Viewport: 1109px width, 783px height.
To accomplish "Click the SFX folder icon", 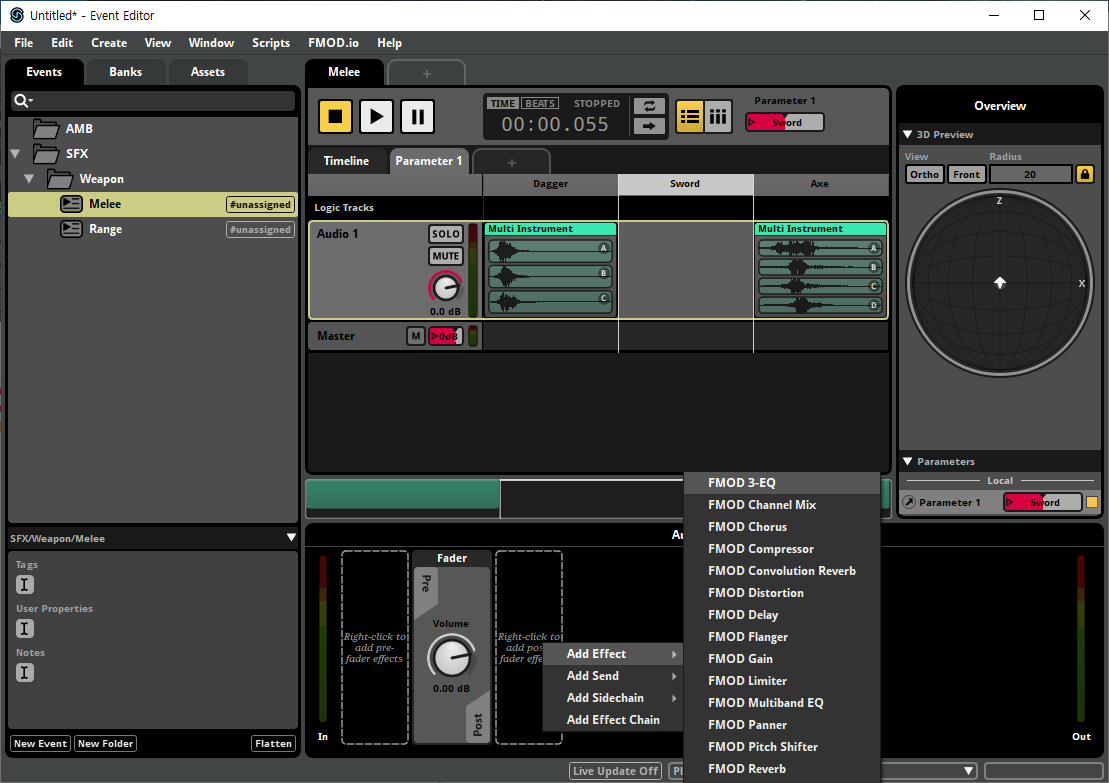I will point(46,153).
